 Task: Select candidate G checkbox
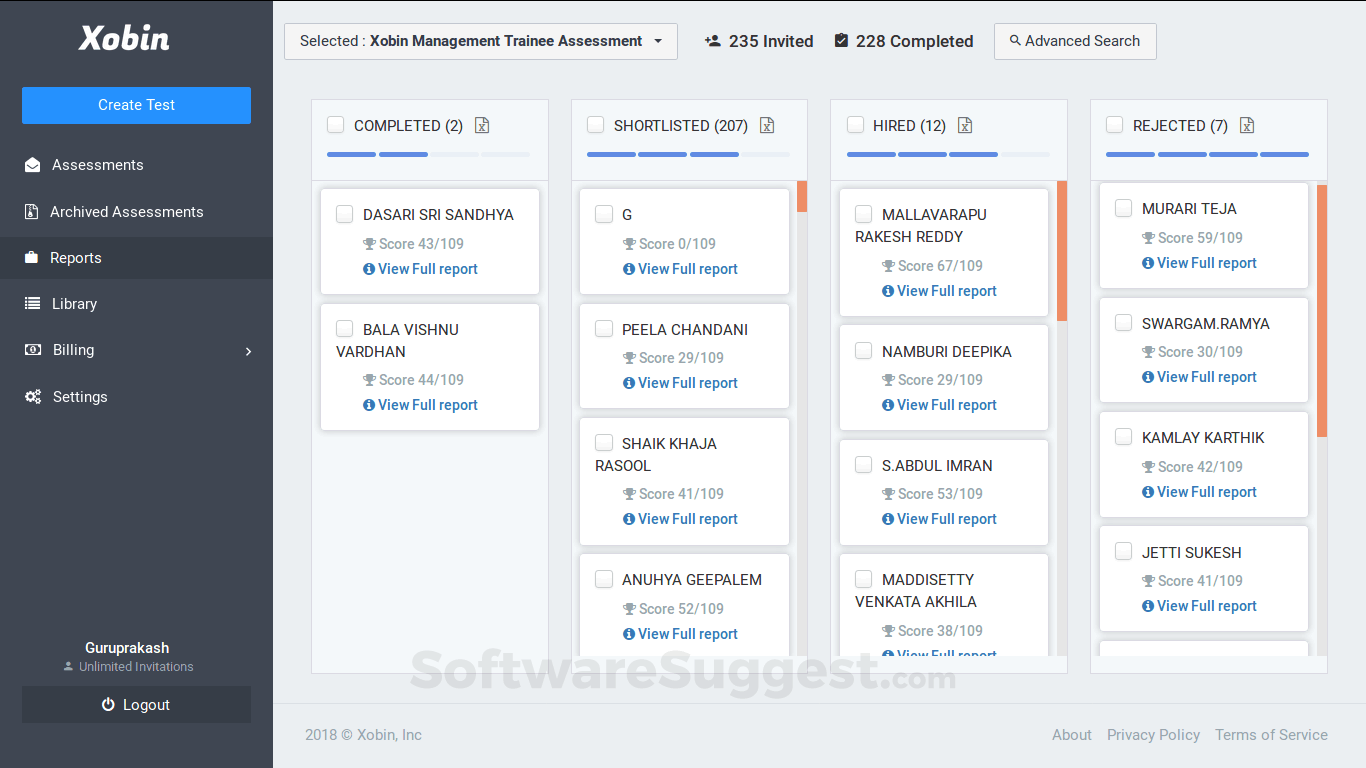604,214
